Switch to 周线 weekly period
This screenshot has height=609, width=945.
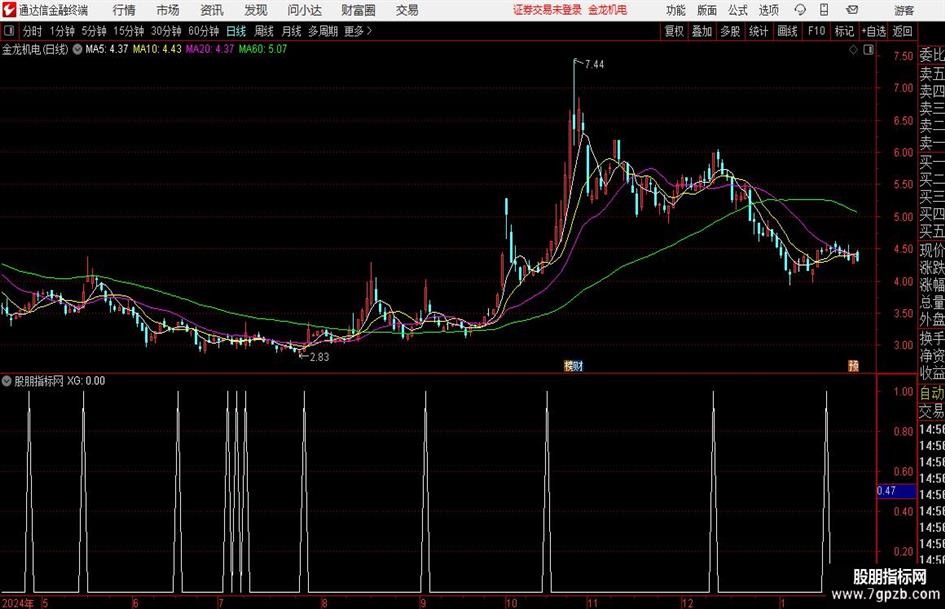(264, 31)
